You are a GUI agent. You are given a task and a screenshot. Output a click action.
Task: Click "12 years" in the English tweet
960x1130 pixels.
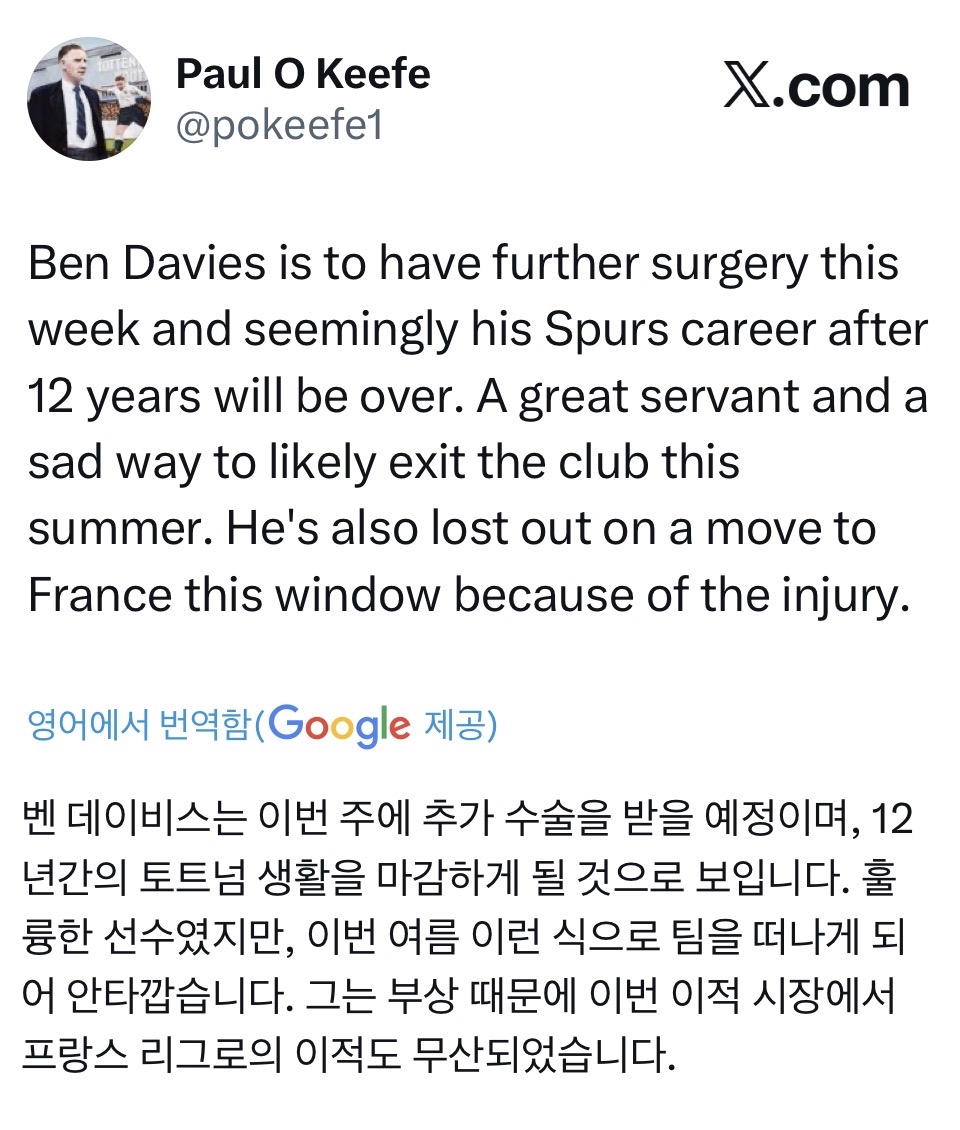click(x=108, y=397)
